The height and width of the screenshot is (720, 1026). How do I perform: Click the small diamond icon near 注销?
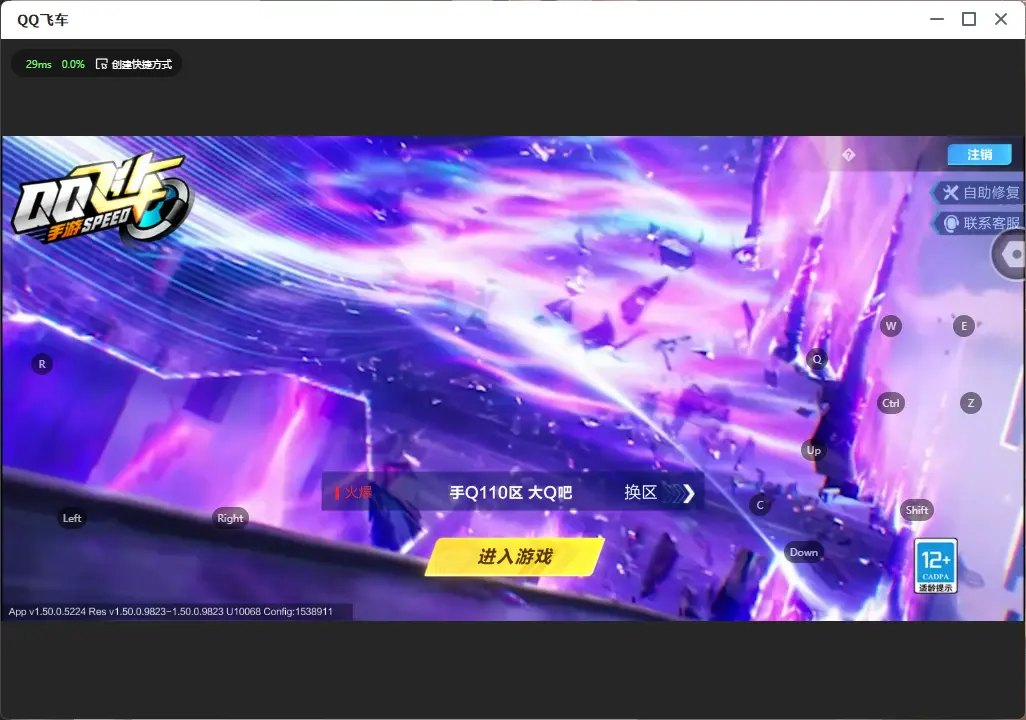click(849, 155)
